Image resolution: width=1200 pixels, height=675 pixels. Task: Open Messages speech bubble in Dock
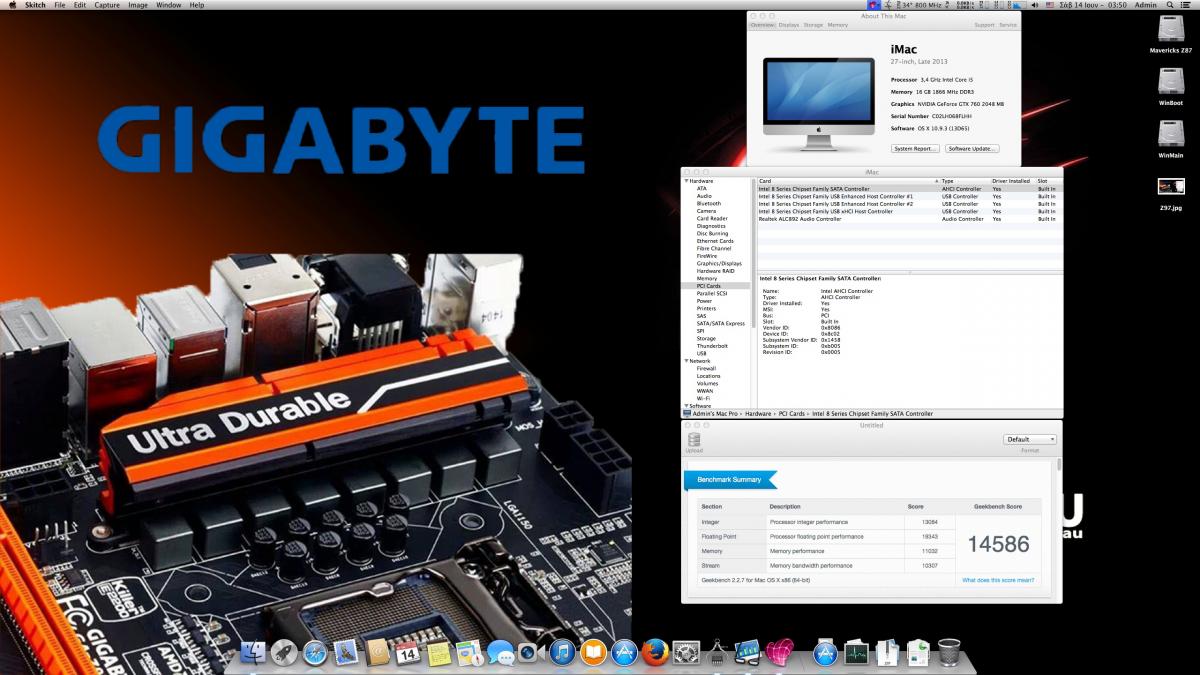(x=500, y=653)
